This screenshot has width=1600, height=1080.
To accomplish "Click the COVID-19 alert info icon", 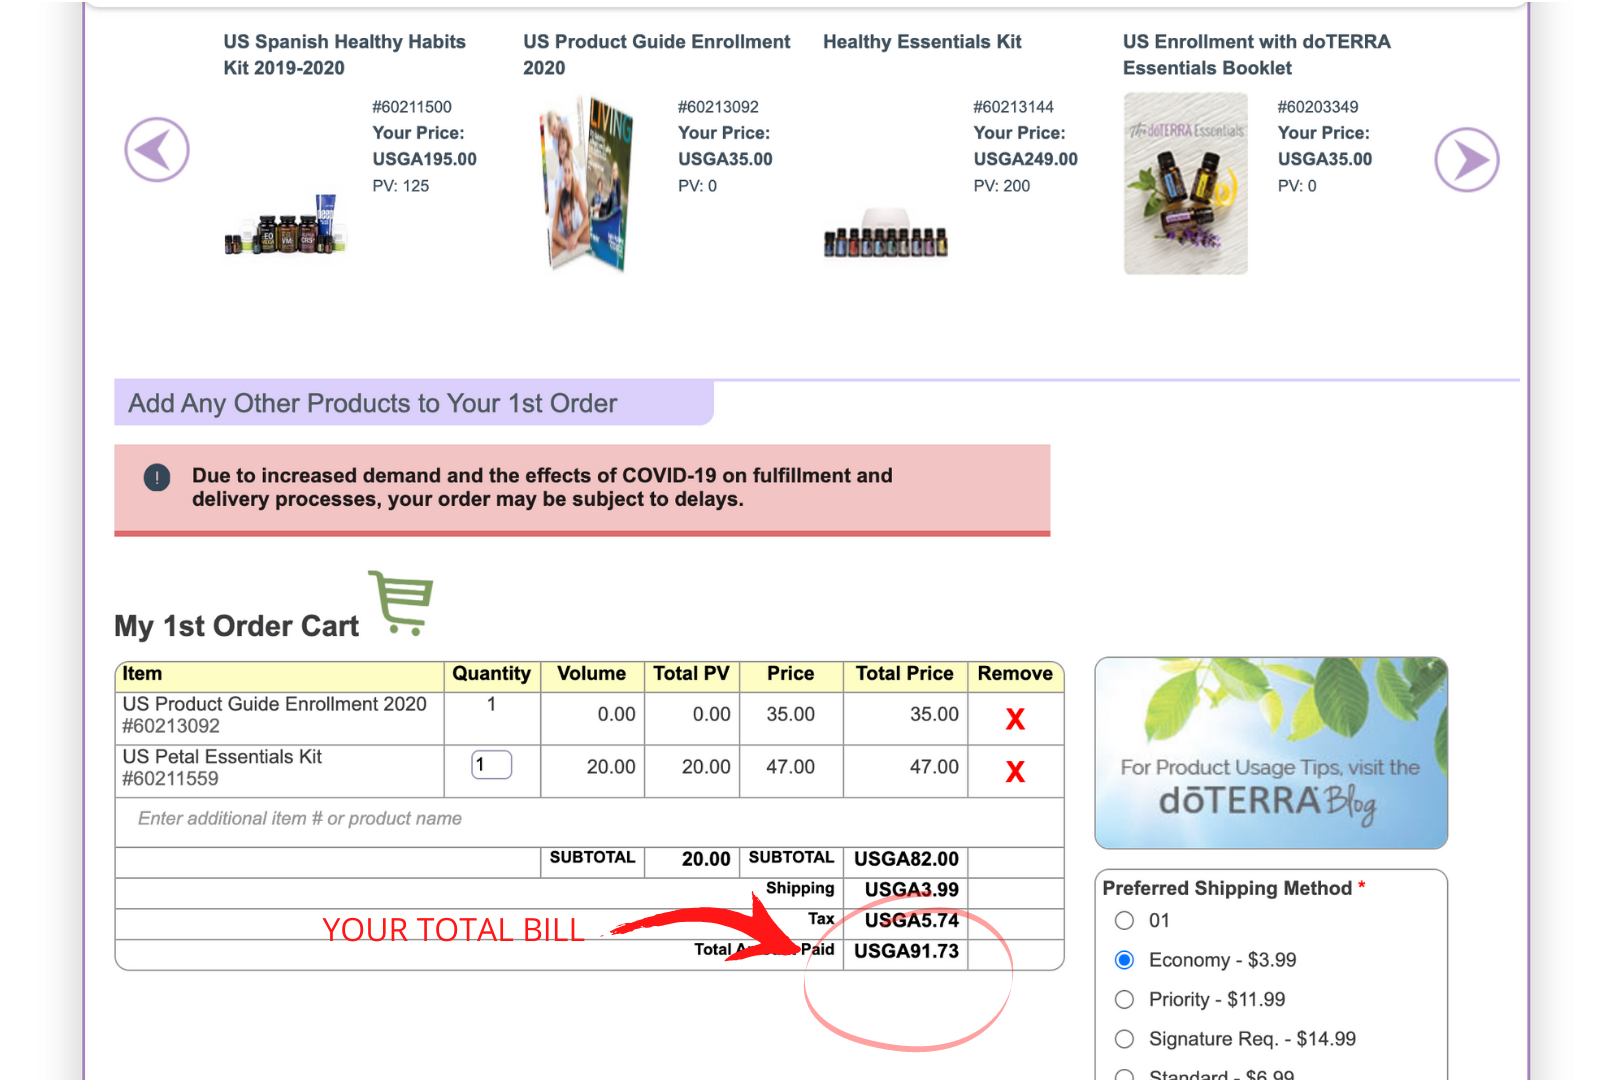I will tap(157, 478).
